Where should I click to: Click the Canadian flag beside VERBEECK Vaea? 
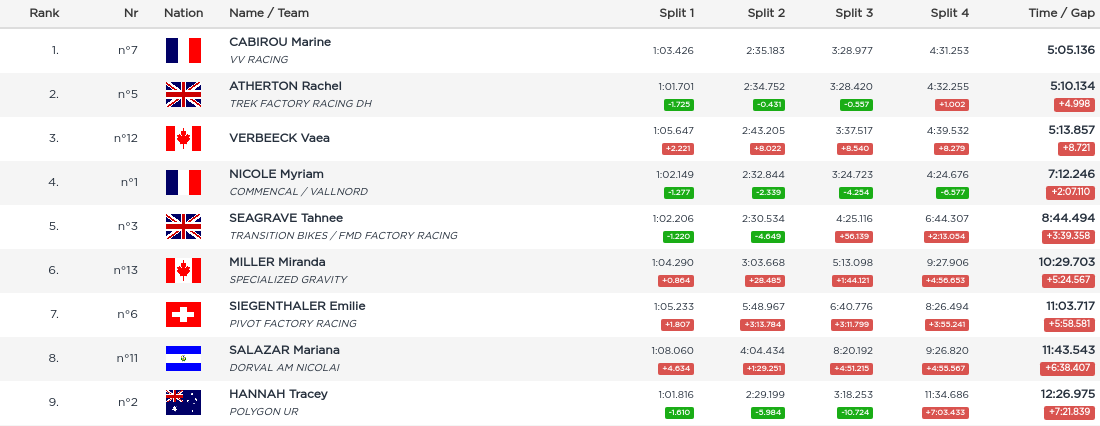[183, 138]
